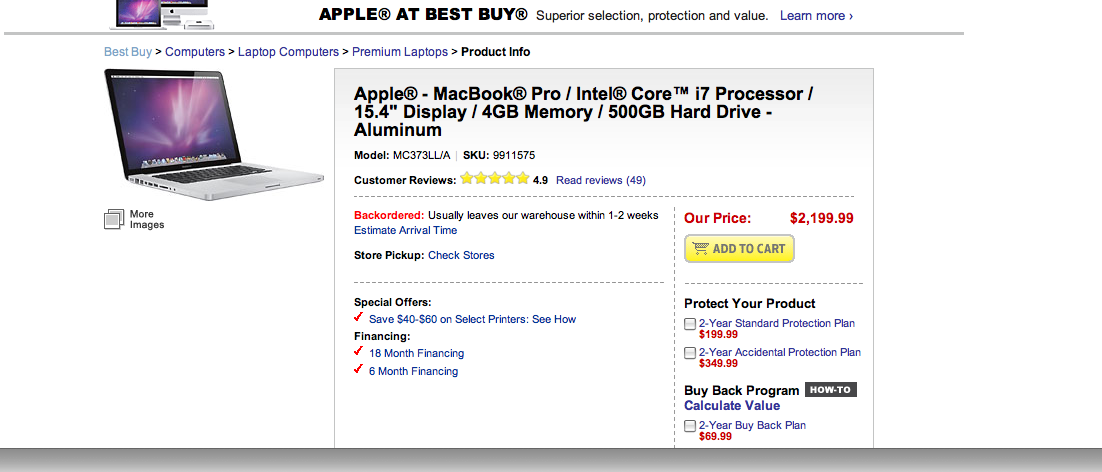Click the five-star customer rating icons
The height and width of the screenshot is (472, 1102).
click(495, 178)
